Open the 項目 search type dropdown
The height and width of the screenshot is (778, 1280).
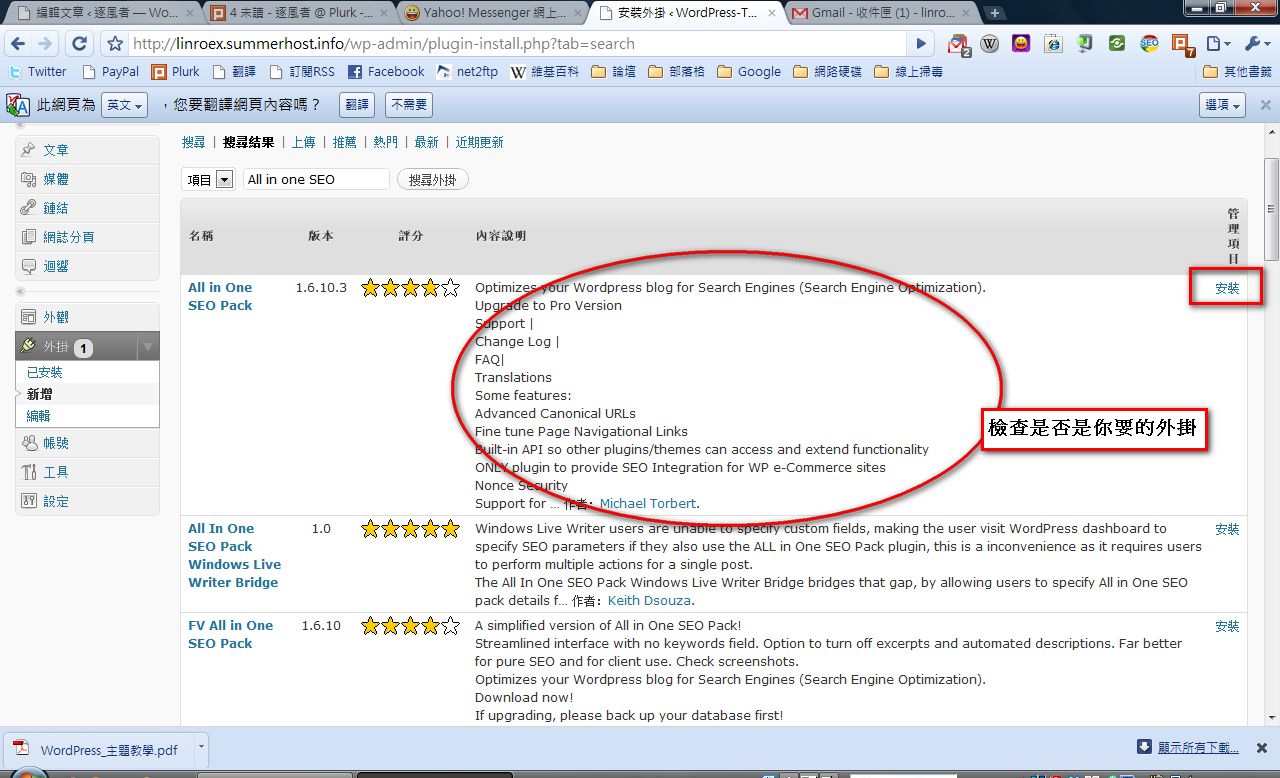tap(208, 179)
